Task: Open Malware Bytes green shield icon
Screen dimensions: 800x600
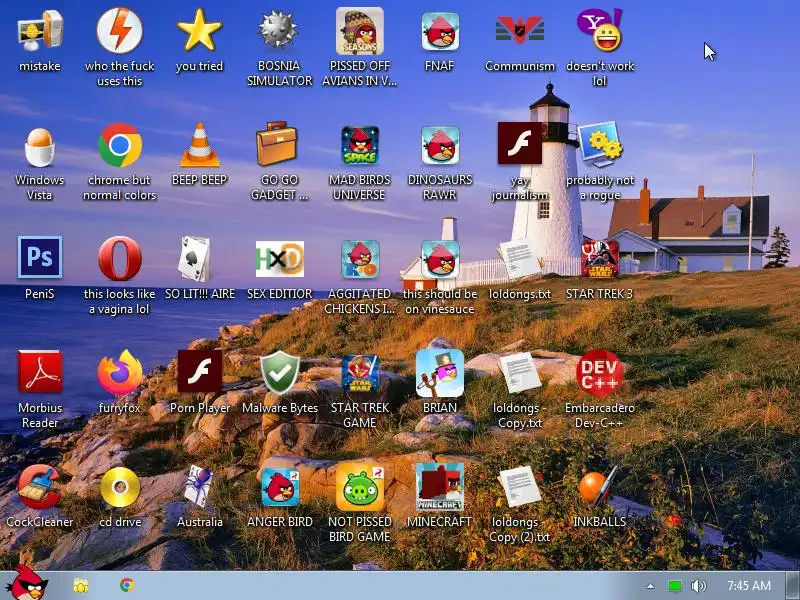Action: point(280,372)
